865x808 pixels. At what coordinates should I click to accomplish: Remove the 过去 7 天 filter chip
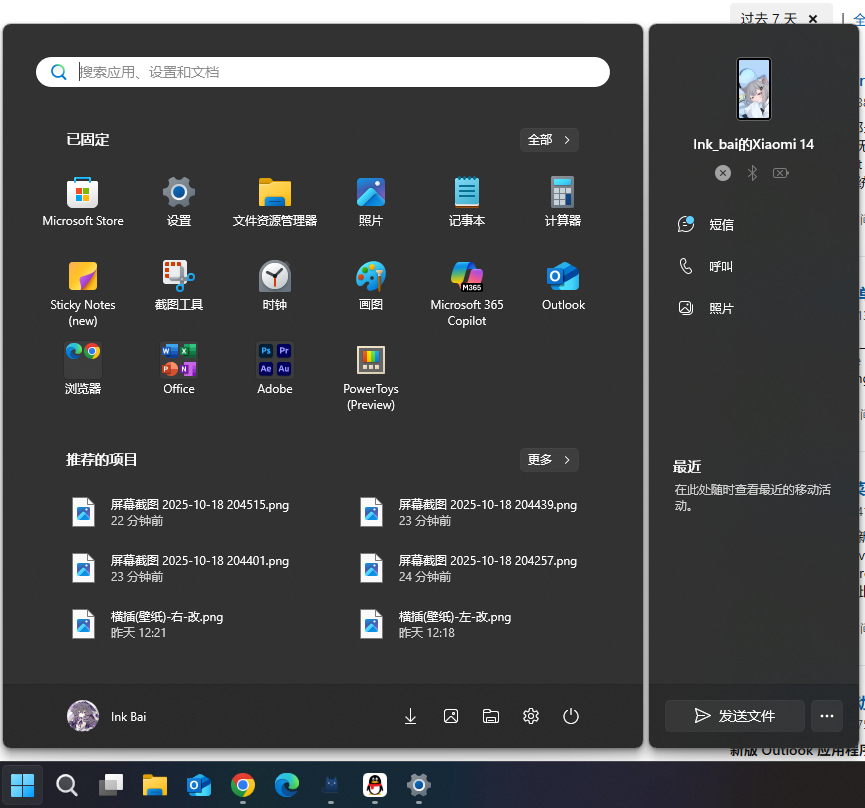tap(813, 19)
